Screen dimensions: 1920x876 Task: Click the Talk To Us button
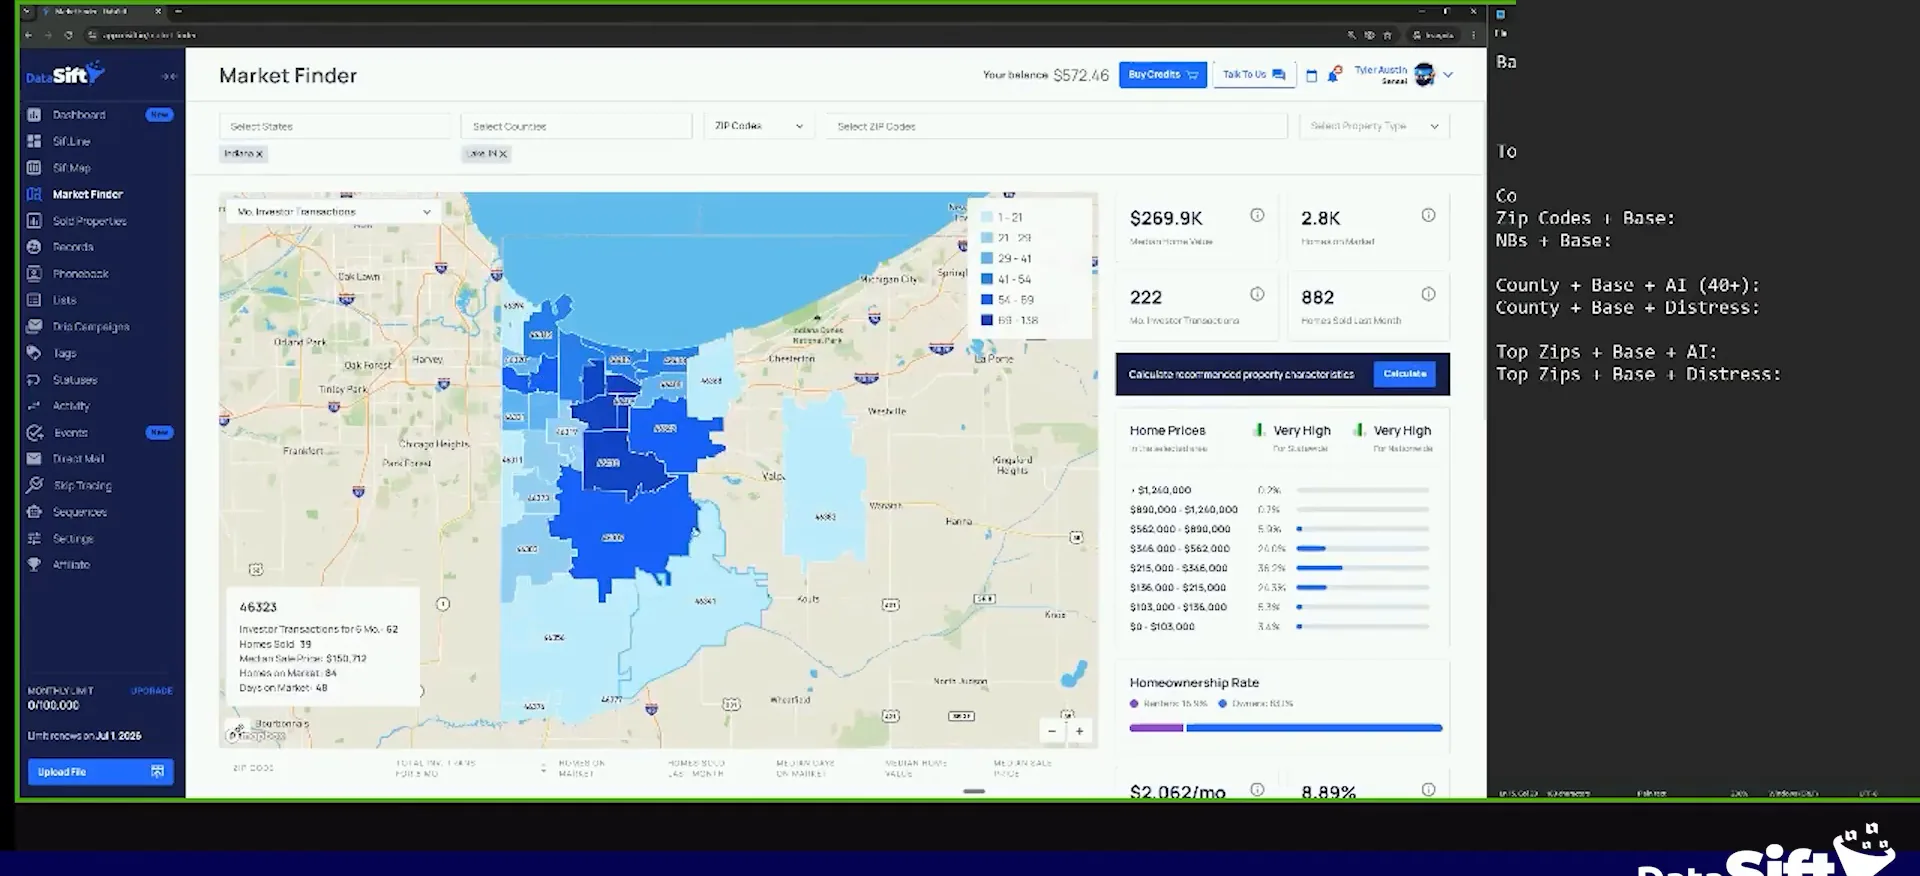point(1254,75)
